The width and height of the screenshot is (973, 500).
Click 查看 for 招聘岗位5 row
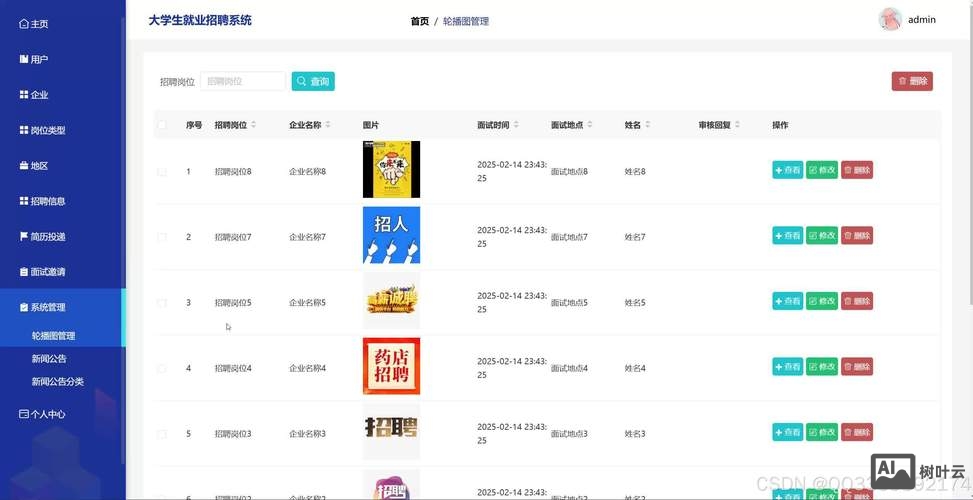pos(787,301)
